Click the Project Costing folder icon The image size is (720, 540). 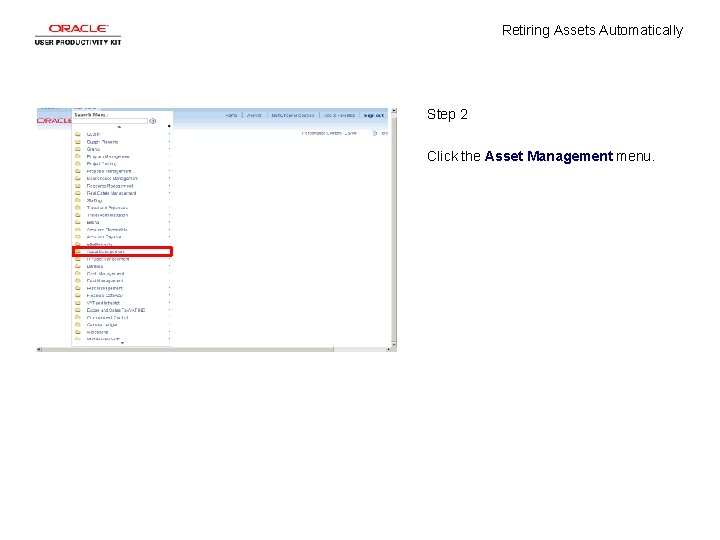[x=78, y=164]
